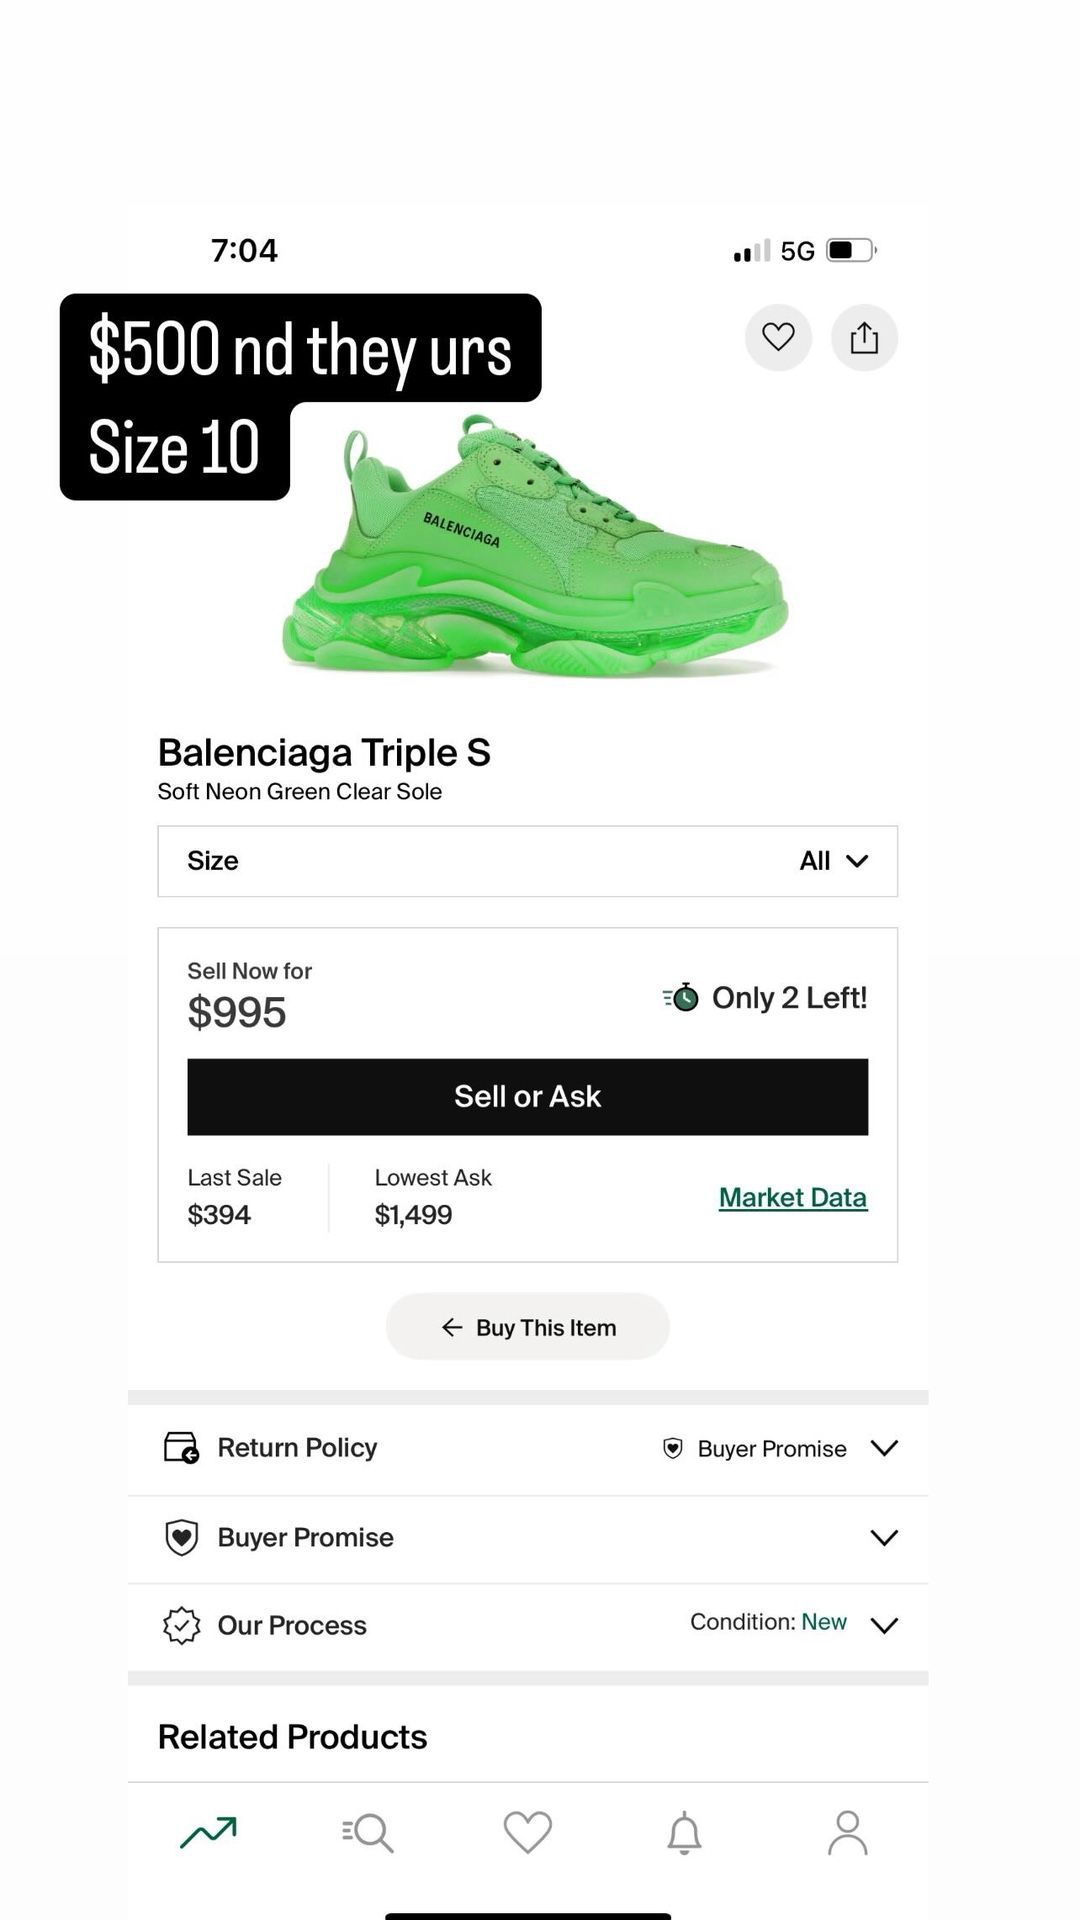Expand the Our Process section chevron
This screenshot has height=1920, width=1080.
884,1626
